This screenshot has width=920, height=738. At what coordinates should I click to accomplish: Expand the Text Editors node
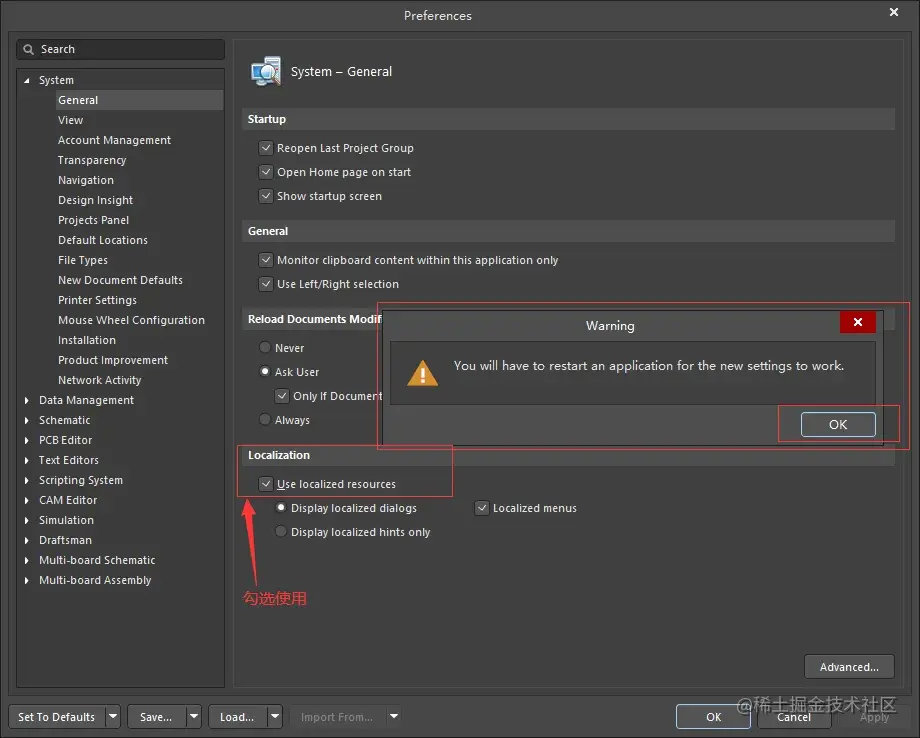click(26, 460)
